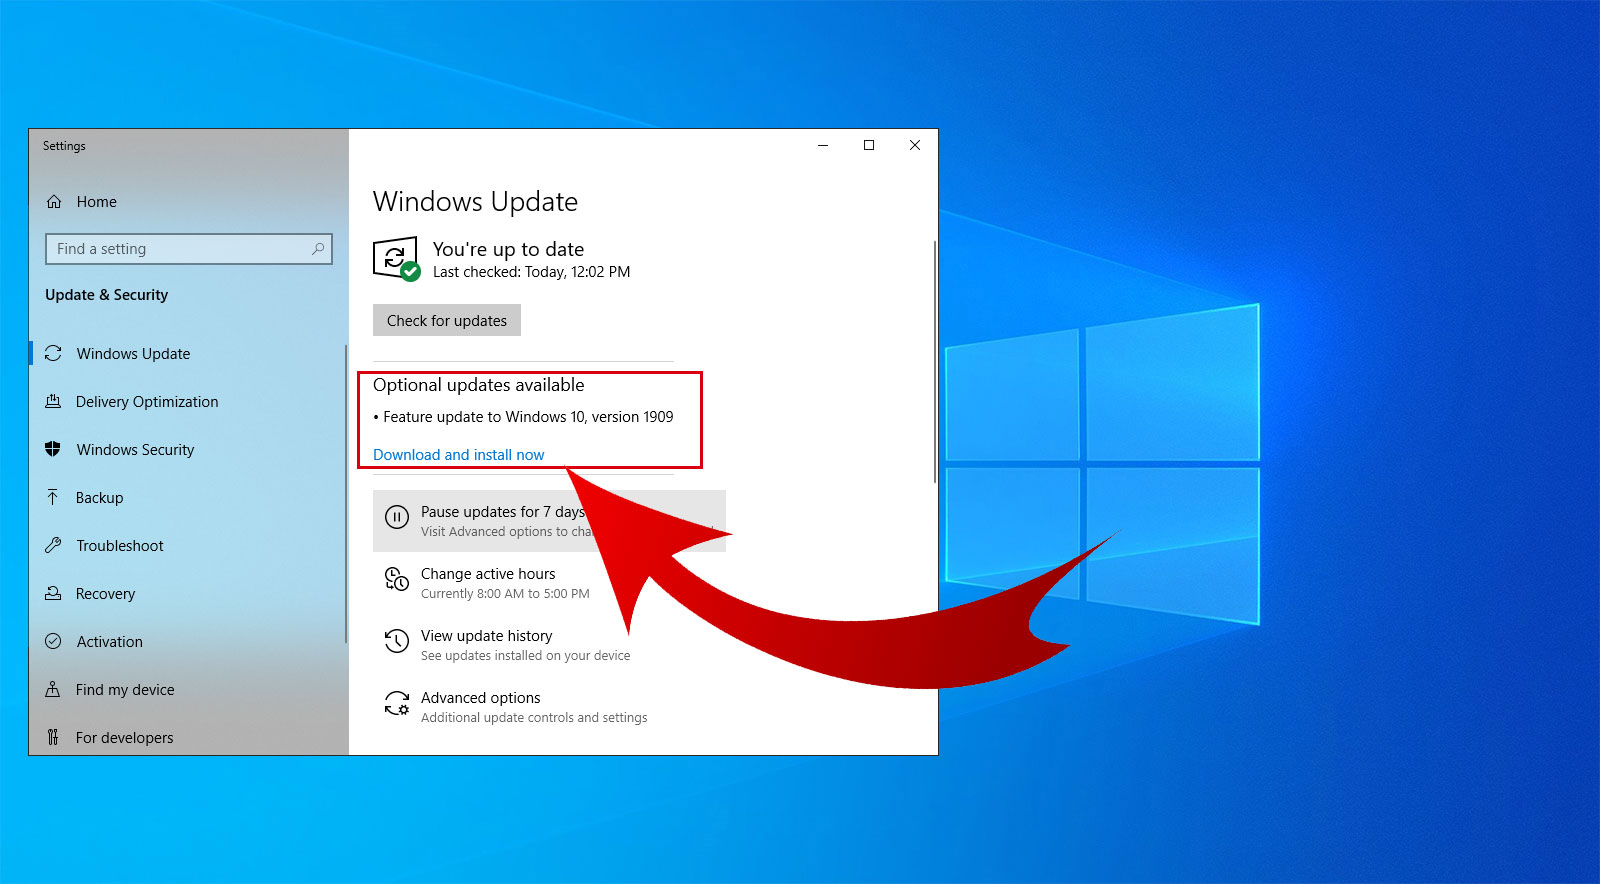The height and width of the screenshot is (884, 1600).
Task: Click the Home icon in the sidebar
Action: tap(54, 202)
